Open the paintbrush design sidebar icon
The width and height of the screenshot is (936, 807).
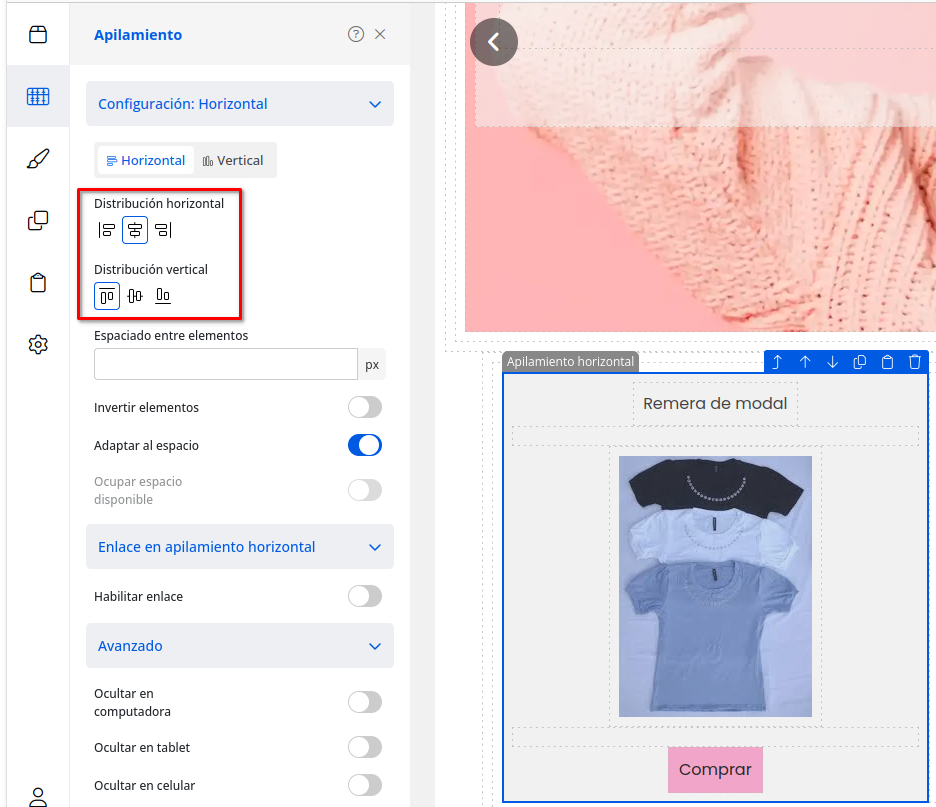pos(38,159)
